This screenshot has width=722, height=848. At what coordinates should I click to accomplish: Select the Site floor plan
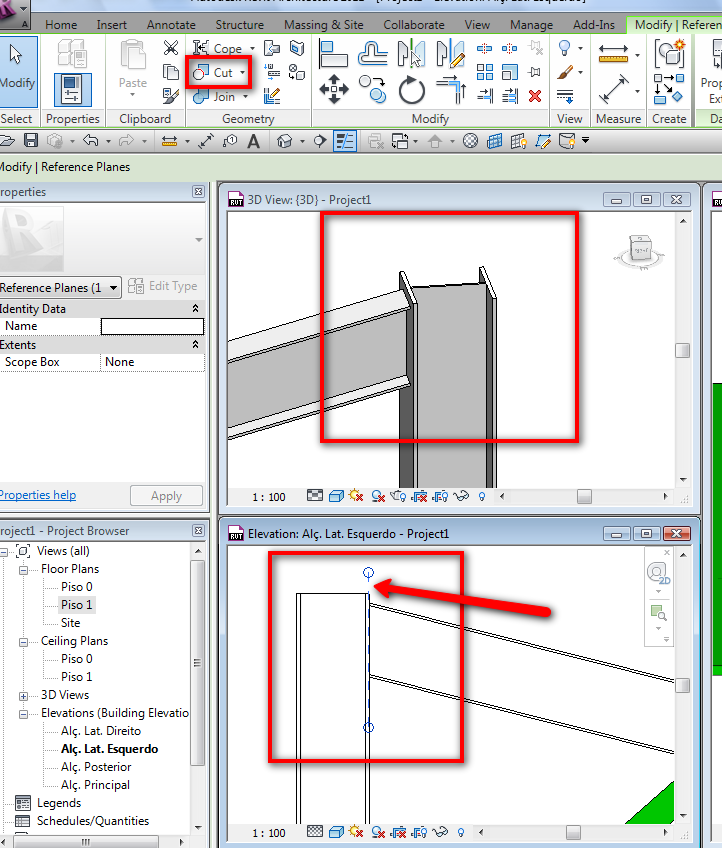coord(70,622)
